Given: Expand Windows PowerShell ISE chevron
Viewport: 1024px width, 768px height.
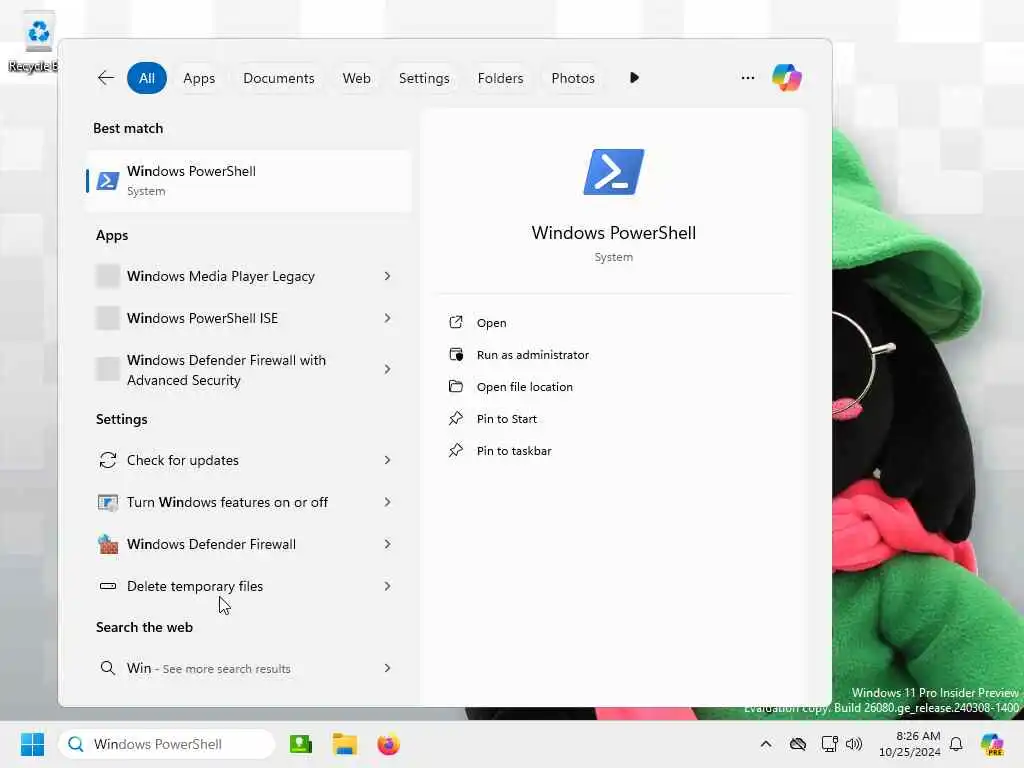Looking at the screenshot, I should pos(387,318).
